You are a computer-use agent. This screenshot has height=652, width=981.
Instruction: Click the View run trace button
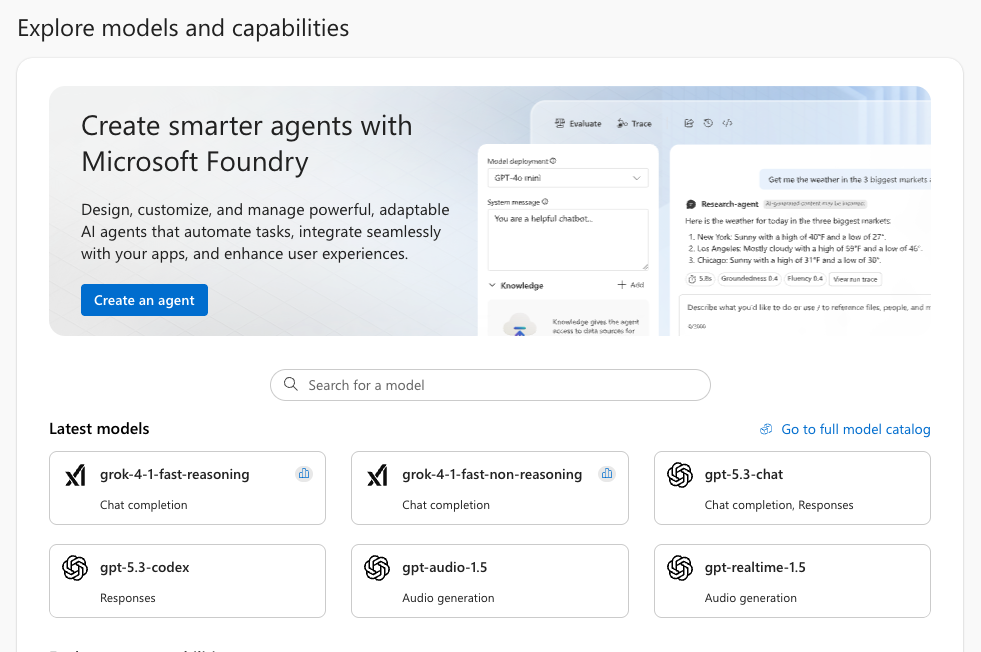click(x=854, y=279)
